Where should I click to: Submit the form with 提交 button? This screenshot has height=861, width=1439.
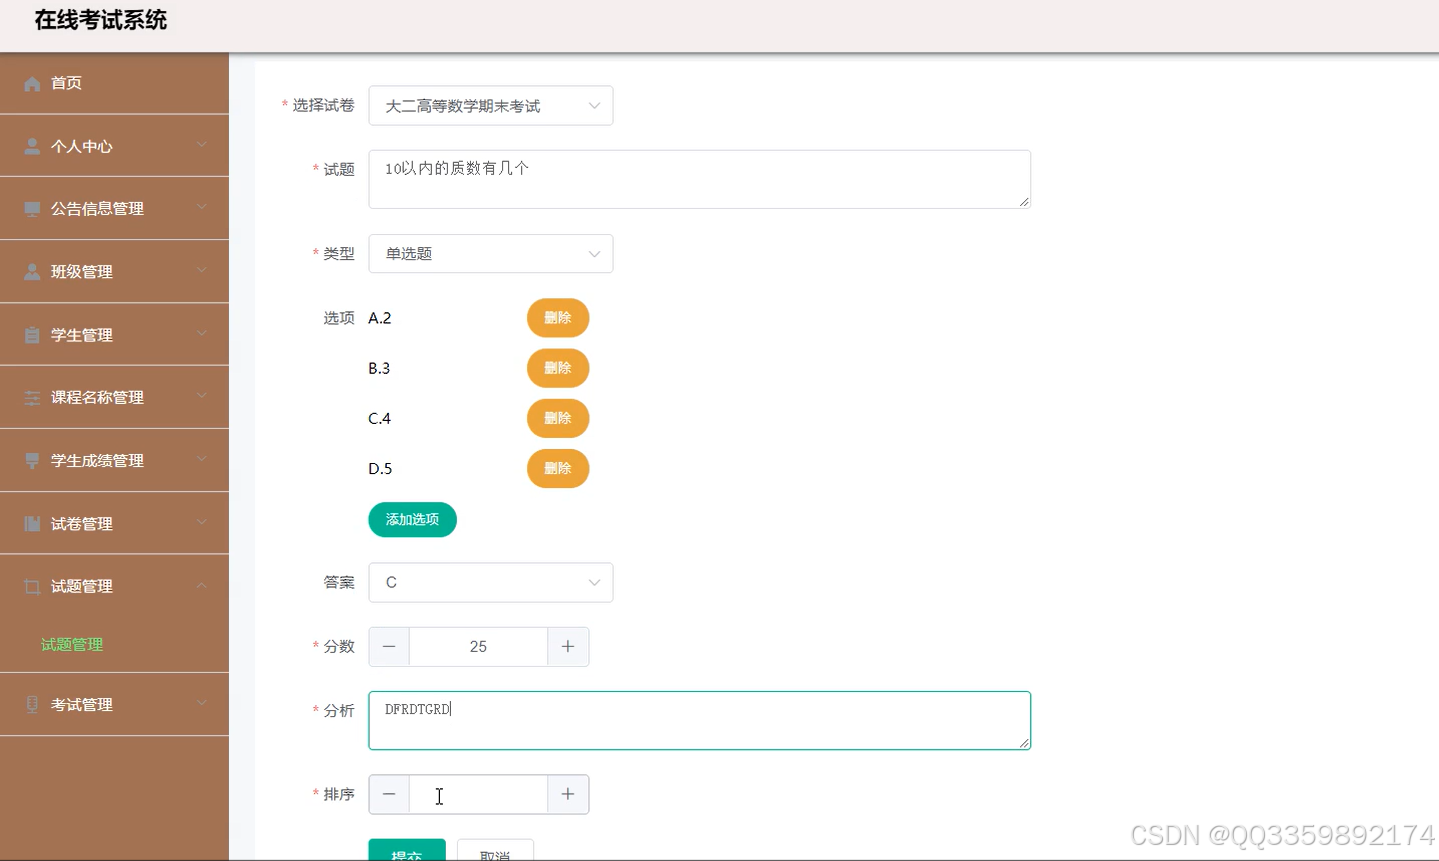click(x=407, y=850)
